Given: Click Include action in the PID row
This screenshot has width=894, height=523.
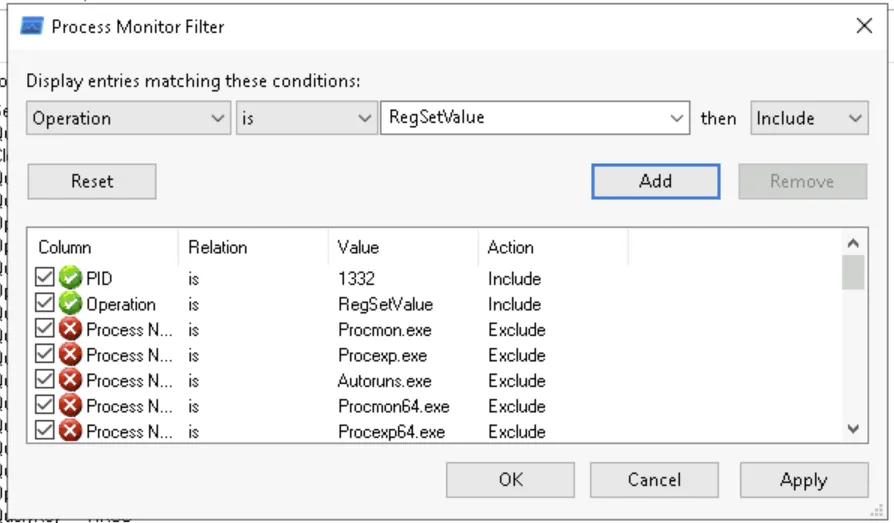Looking at the screenshot, I should (514, 278).
